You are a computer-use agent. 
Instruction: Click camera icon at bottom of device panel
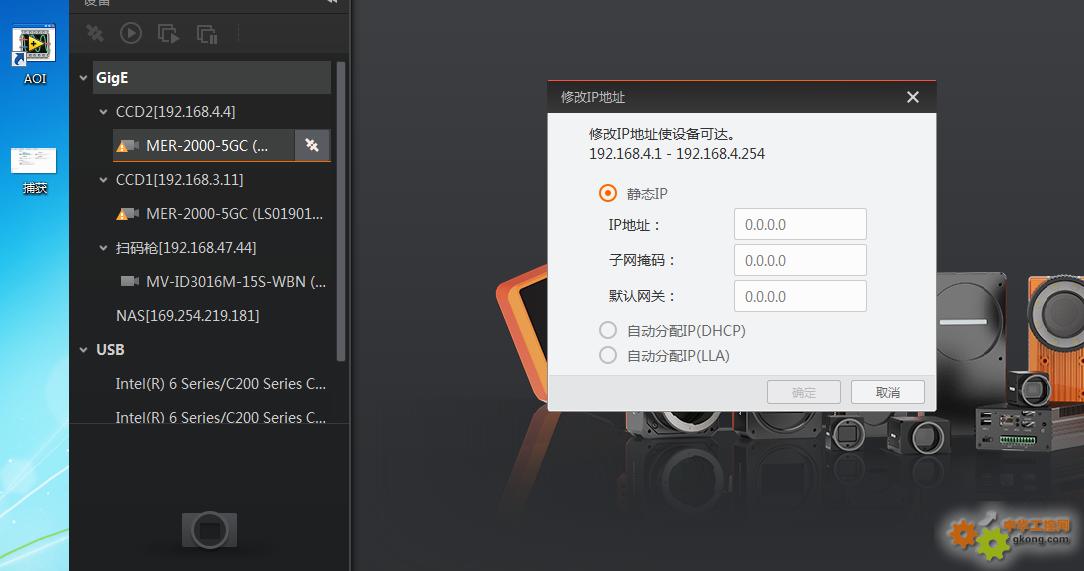point(209,530)
